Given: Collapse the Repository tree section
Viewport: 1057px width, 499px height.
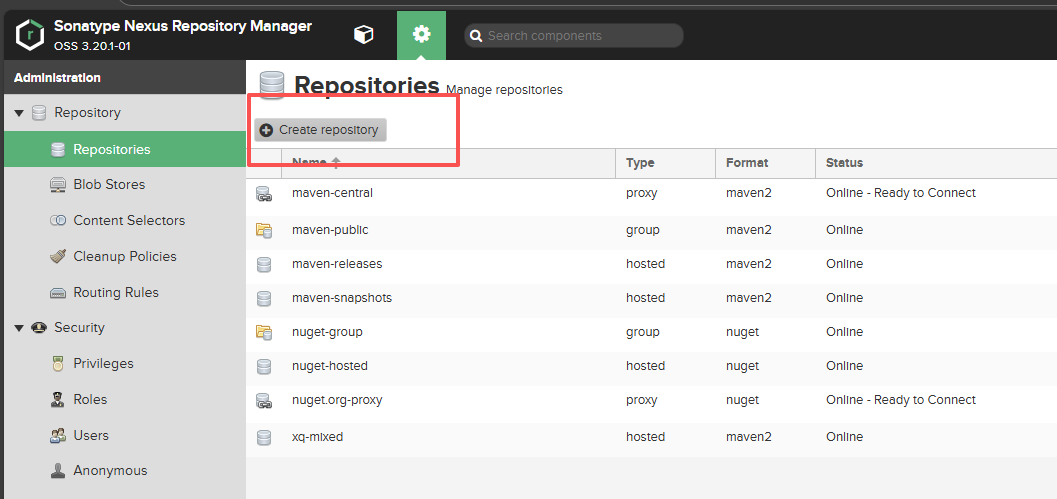Looking at the screenshot, I should tap(19, 113).
